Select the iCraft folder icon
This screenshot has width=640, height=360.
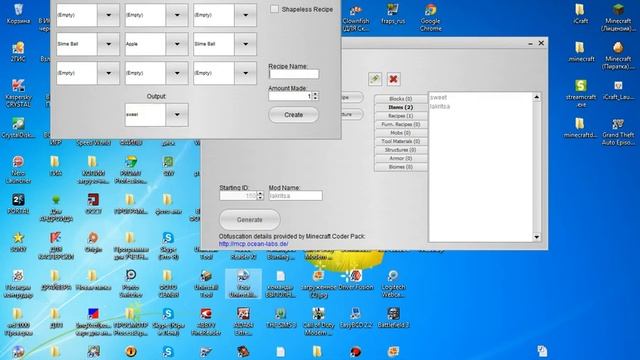(580, 14)
